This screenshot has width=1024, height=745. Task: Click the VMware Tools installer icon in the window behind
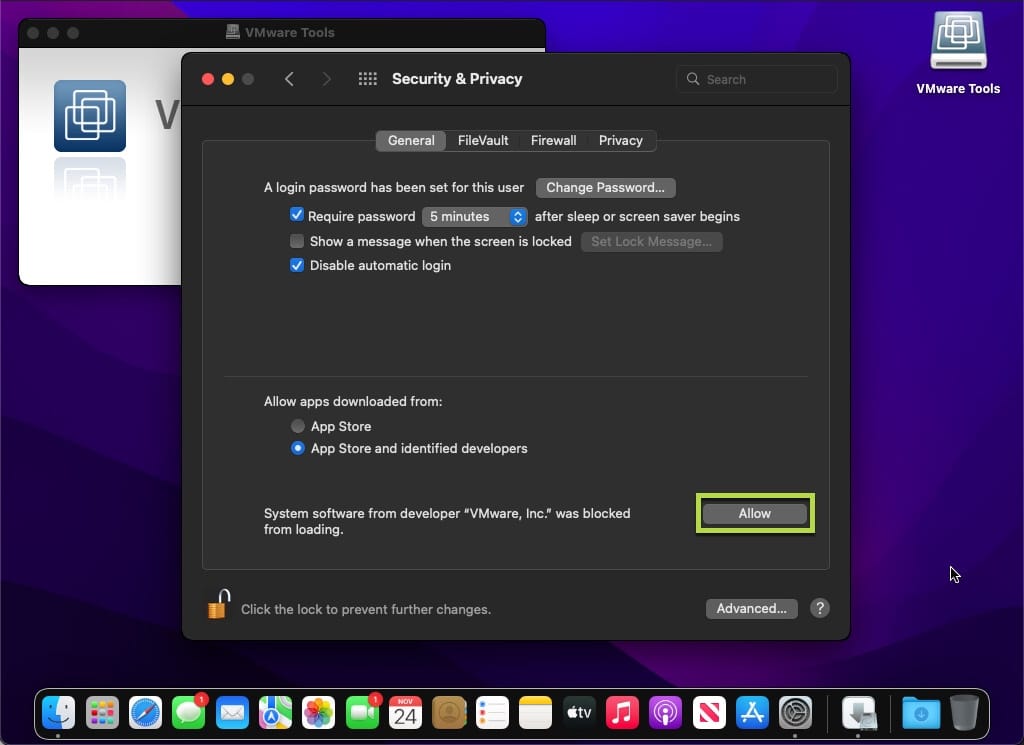[x=89, y=116]
